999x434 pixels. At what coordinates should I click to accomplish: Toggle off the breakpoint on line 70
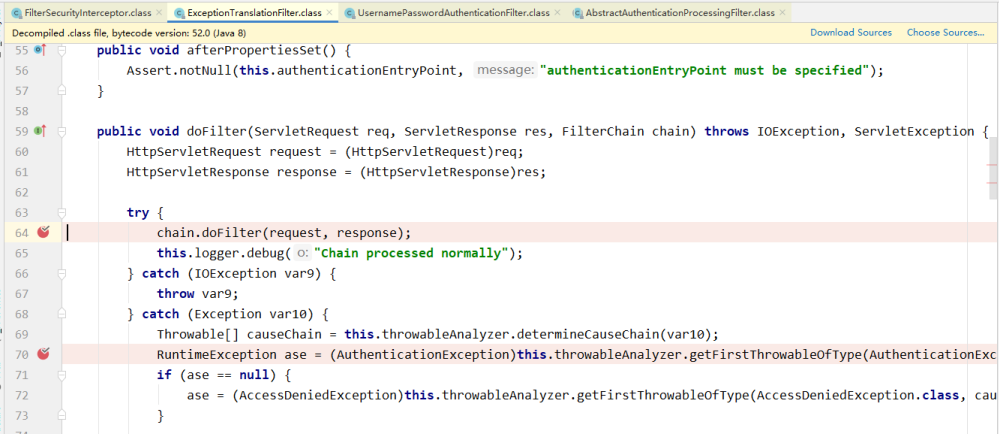point(43,354)
